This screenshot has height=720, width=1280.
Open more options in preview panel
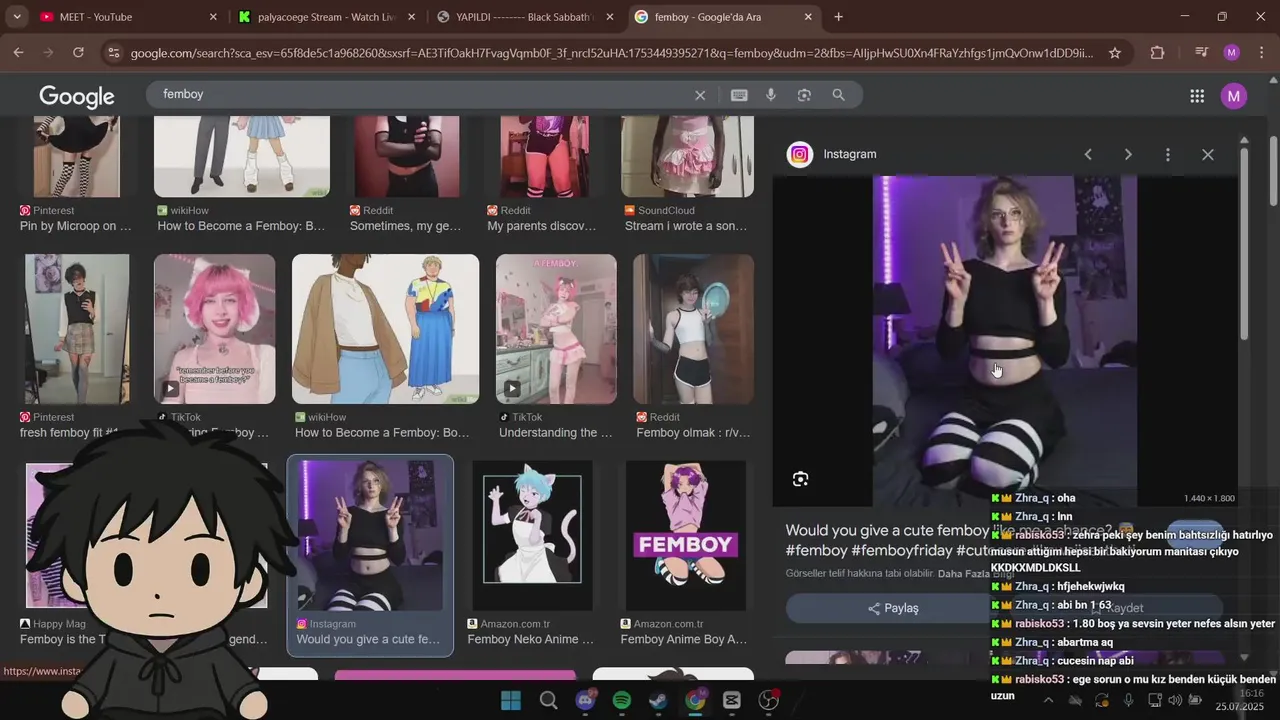[x=1168, y=155]
